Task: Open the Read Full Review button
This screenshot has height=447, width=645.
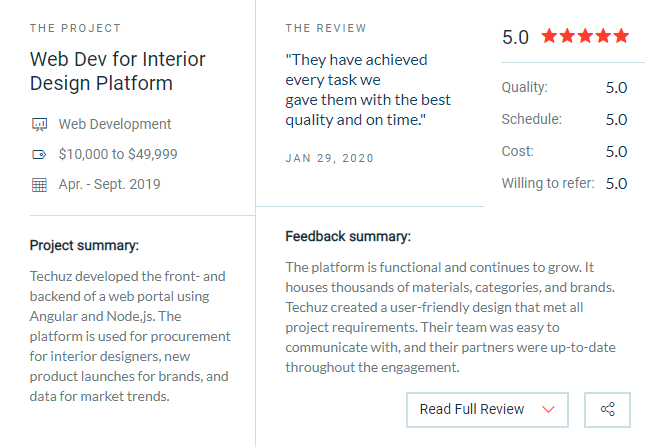Action: pyautogui.click(x=487, y=410)
